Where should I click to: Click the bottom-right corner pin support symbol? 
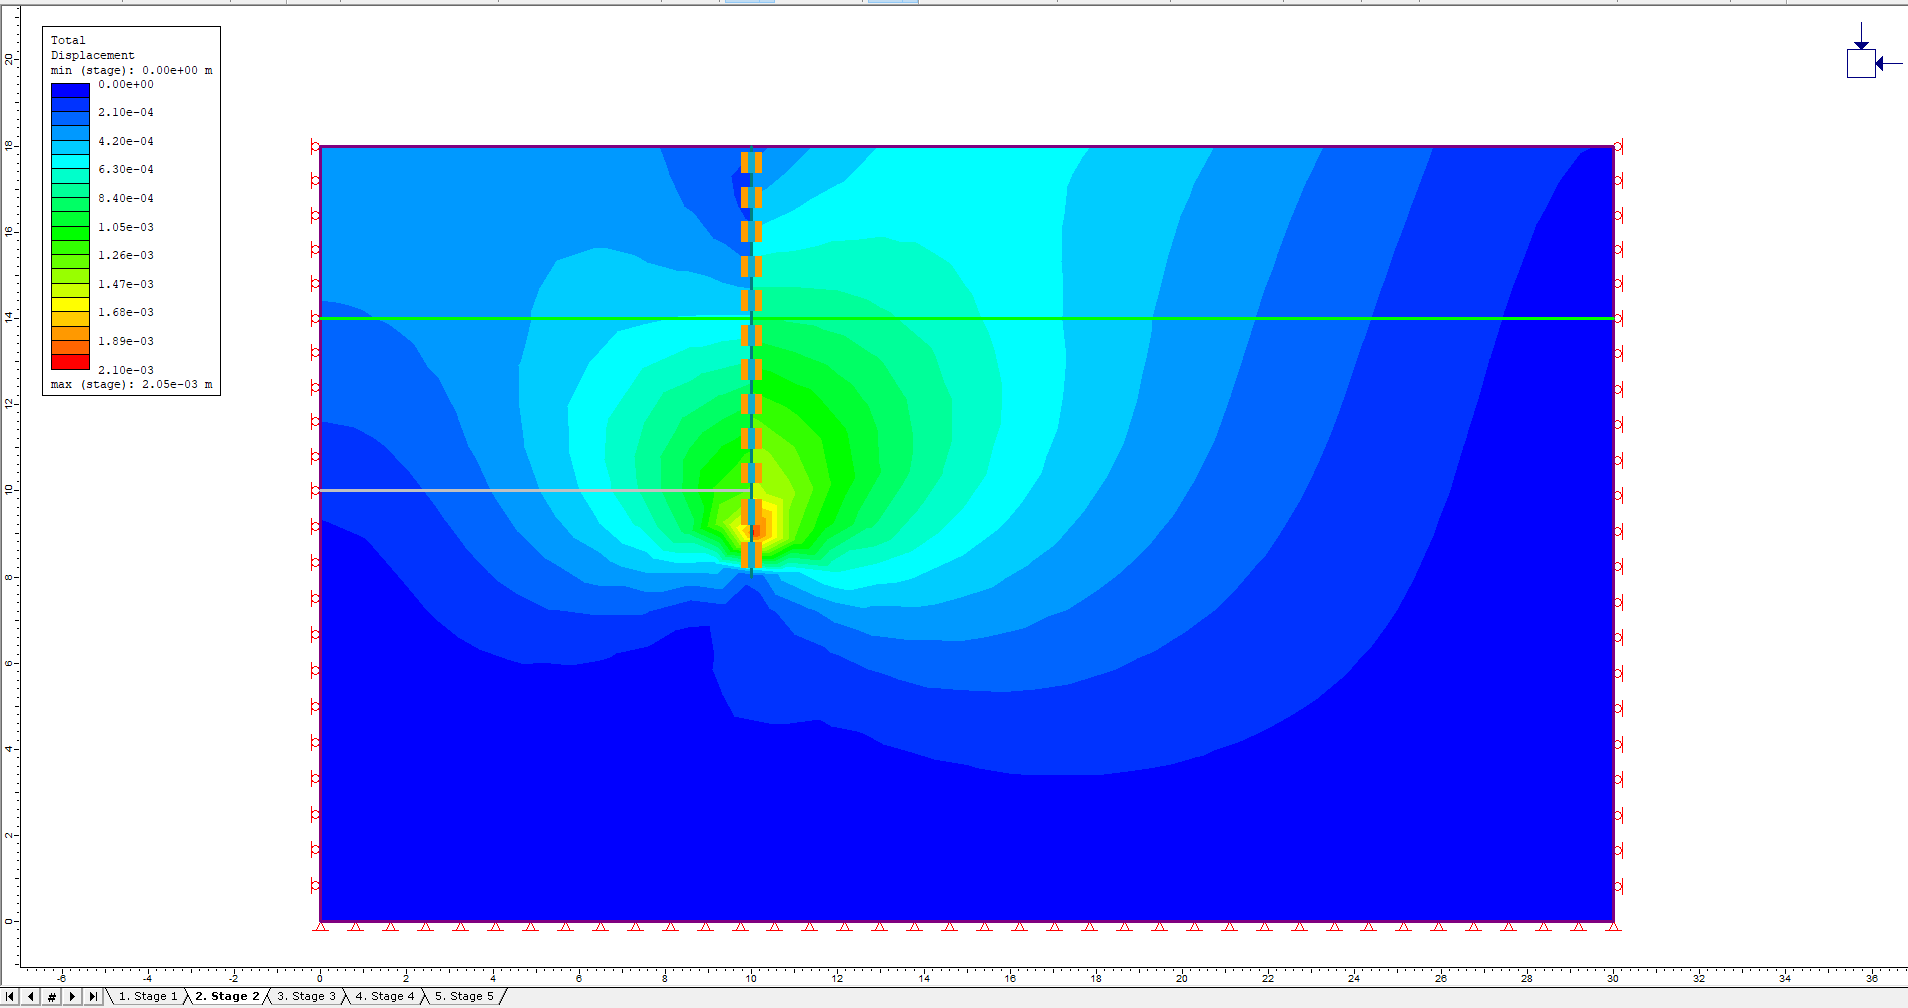pos(1612,926)
